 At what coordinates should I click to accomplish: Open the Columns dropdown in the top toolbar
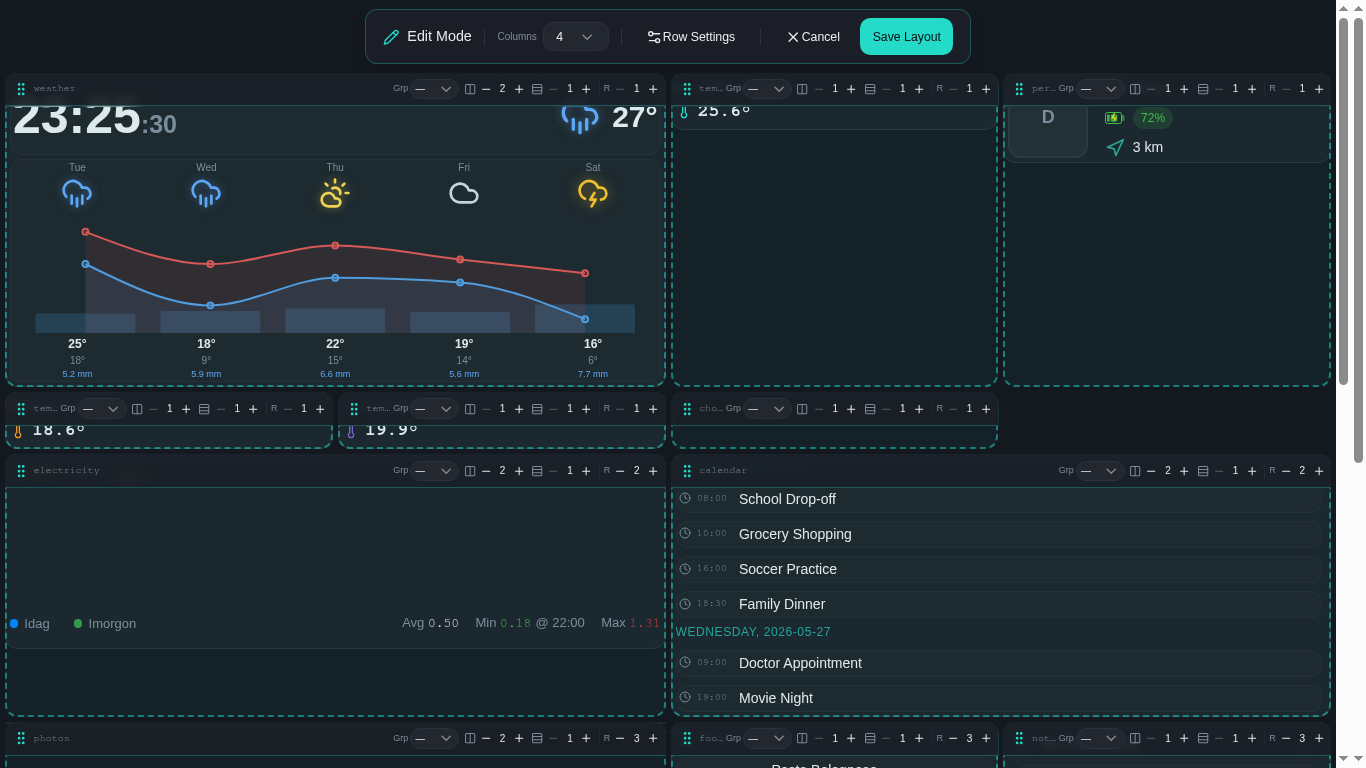[575, 37]
